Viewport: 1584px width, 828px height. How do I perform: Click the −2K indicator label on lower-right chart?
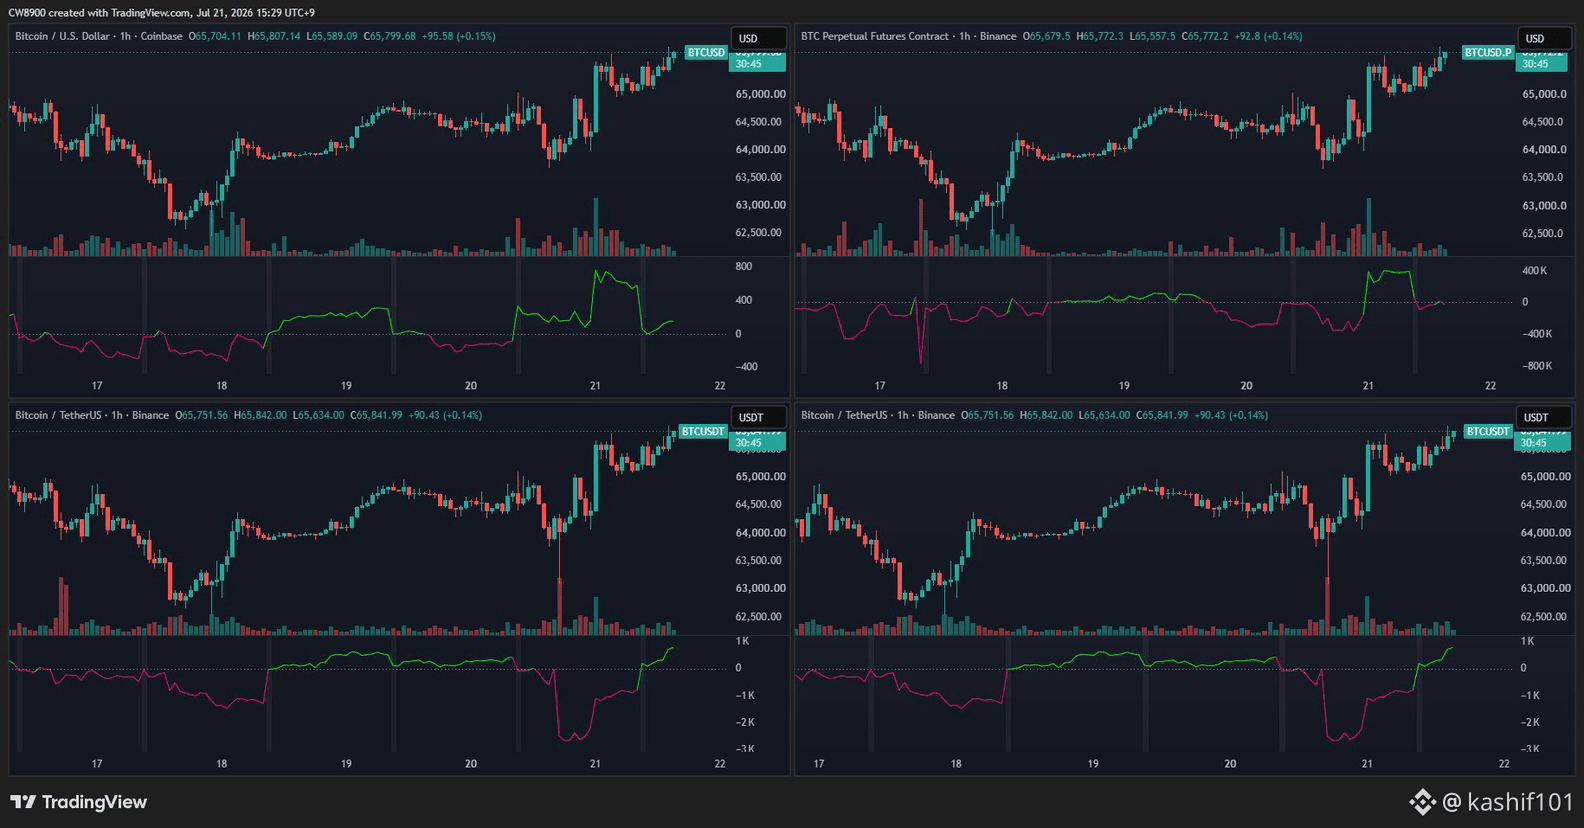pos(1531,722)
